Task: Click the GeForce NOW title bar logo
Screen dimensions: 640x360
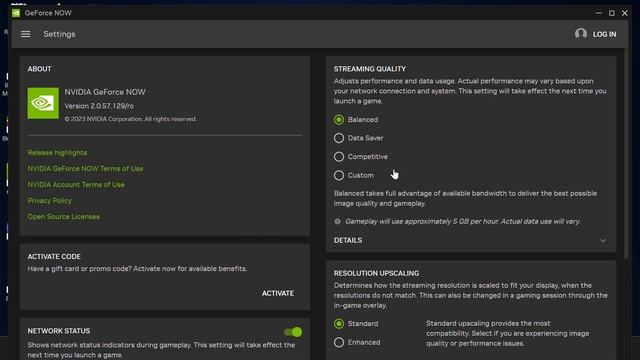Action: point(16,13)
